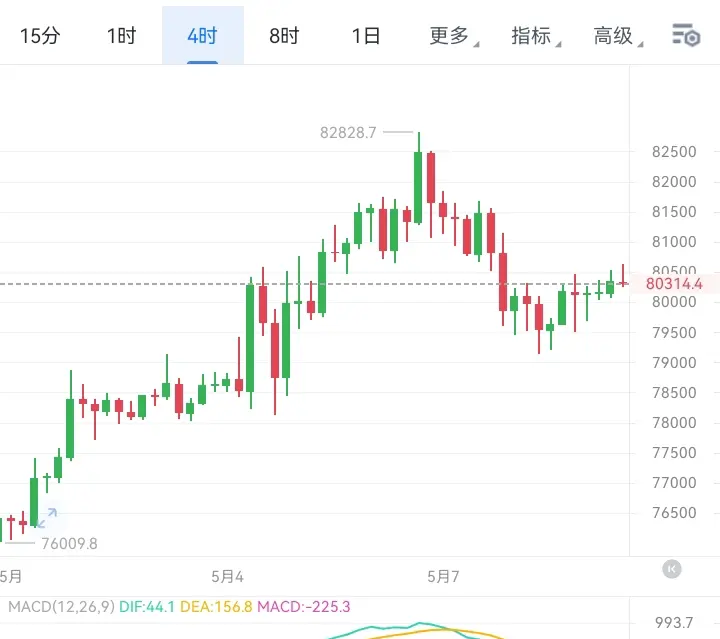Jump to latest candle with round arrow button
The width and height of the screenshot is (720, 639).
671,569
